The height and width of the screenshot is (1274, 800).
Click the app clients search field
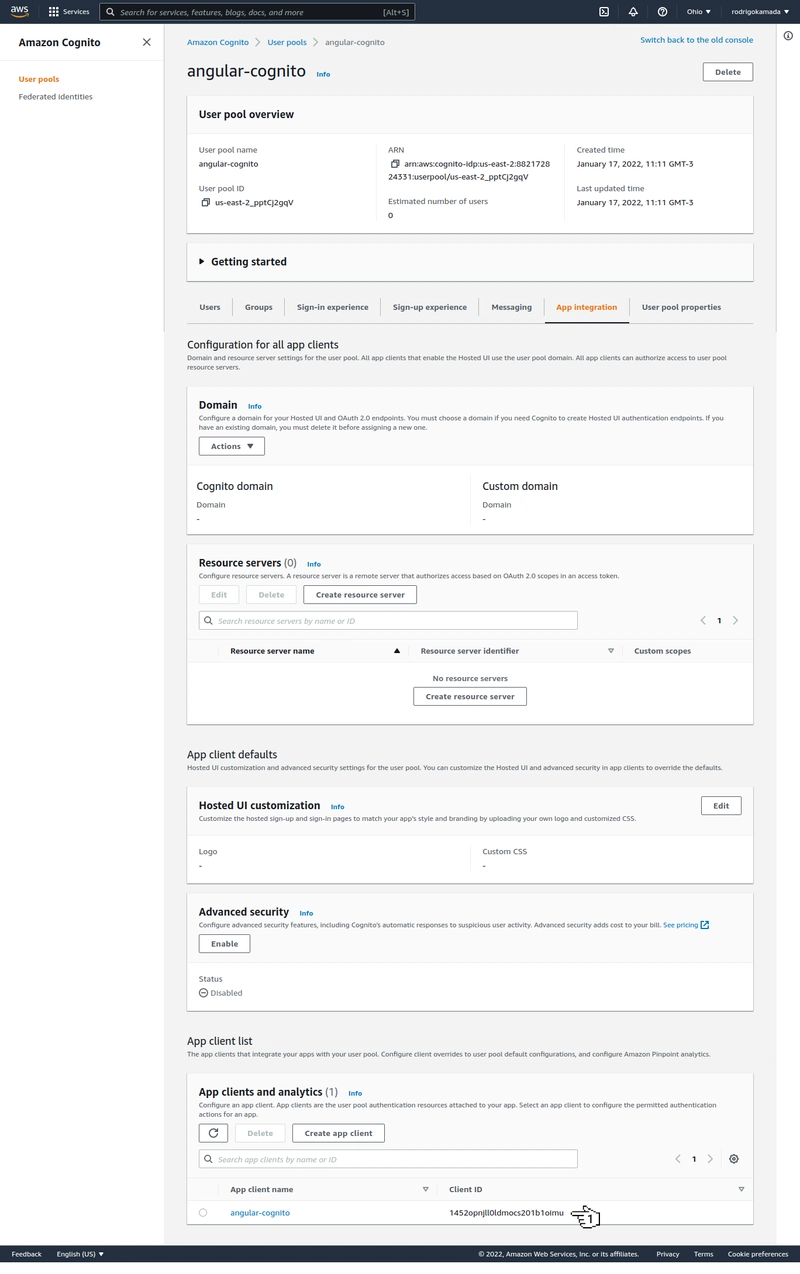(x=388, y=1159)
